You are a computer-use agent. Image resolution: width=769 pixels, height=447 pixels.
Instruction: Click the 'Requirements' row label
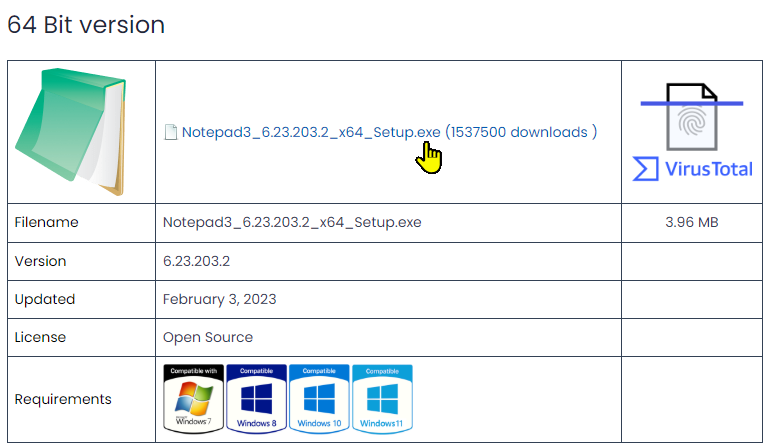[63, 399]
